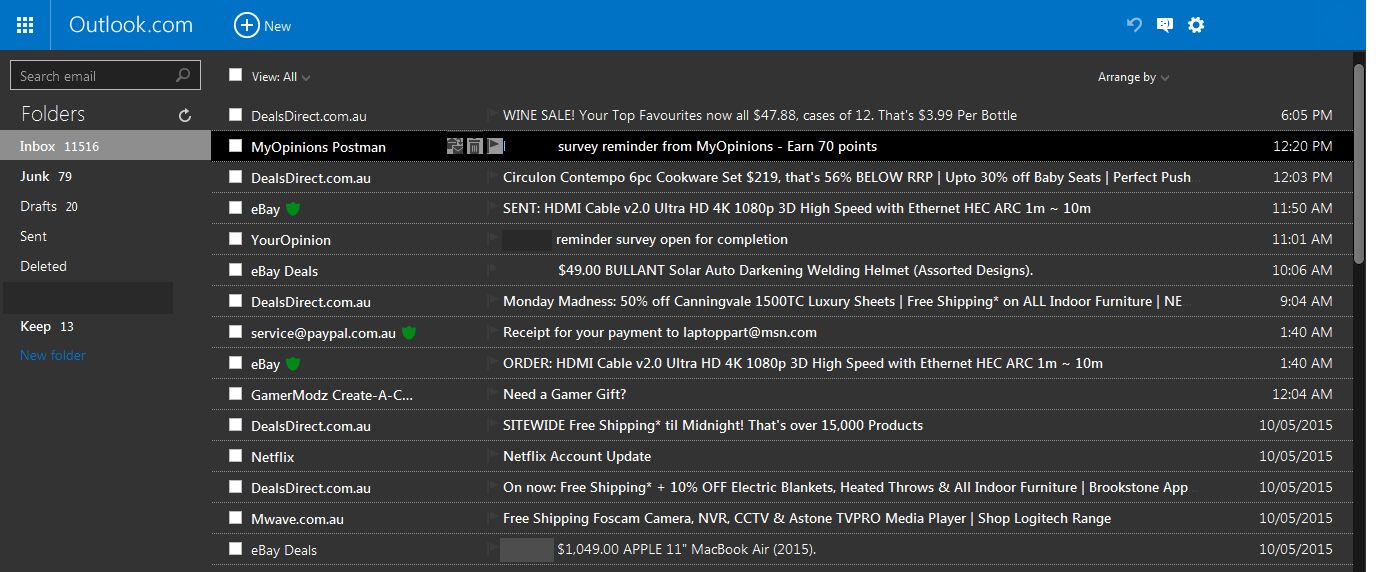
Task: Select the WINE SALE email checkbox
Action: 235,115
